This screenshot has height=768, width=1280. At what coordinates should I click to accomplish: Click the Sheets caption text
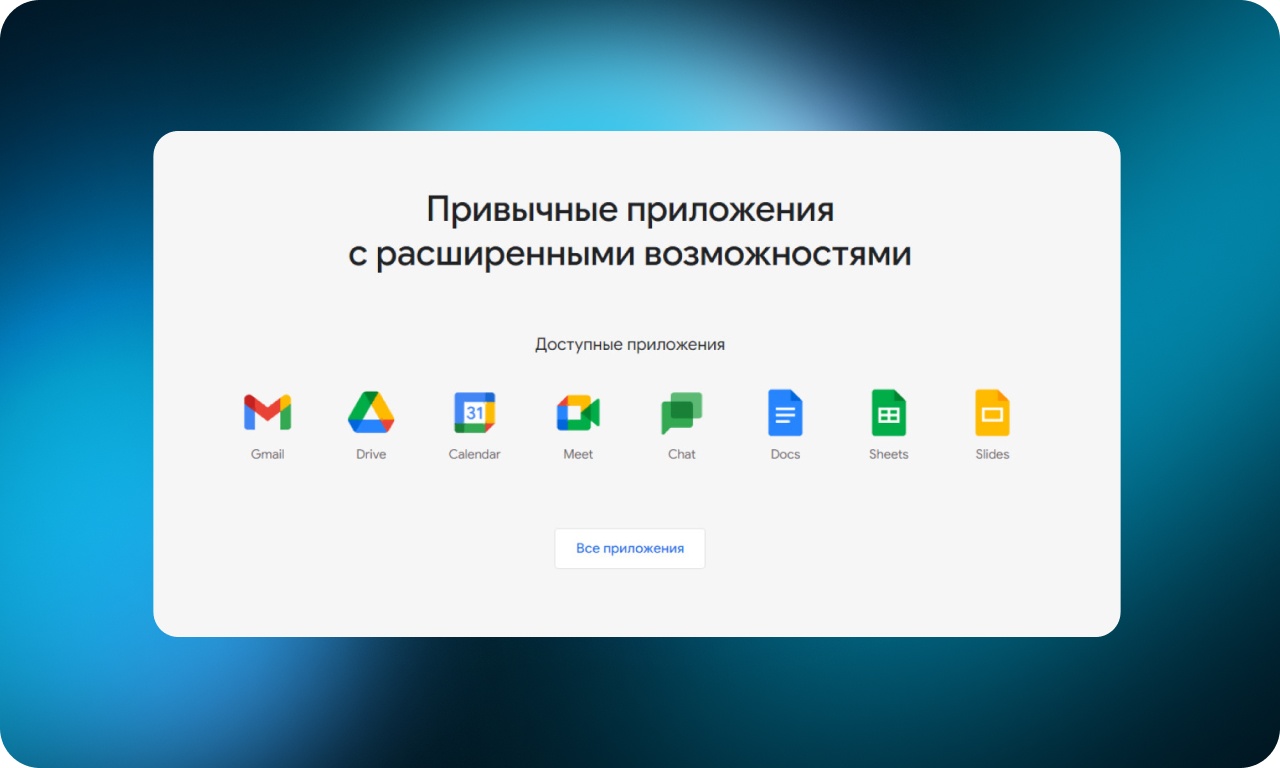tap(888, 454)
